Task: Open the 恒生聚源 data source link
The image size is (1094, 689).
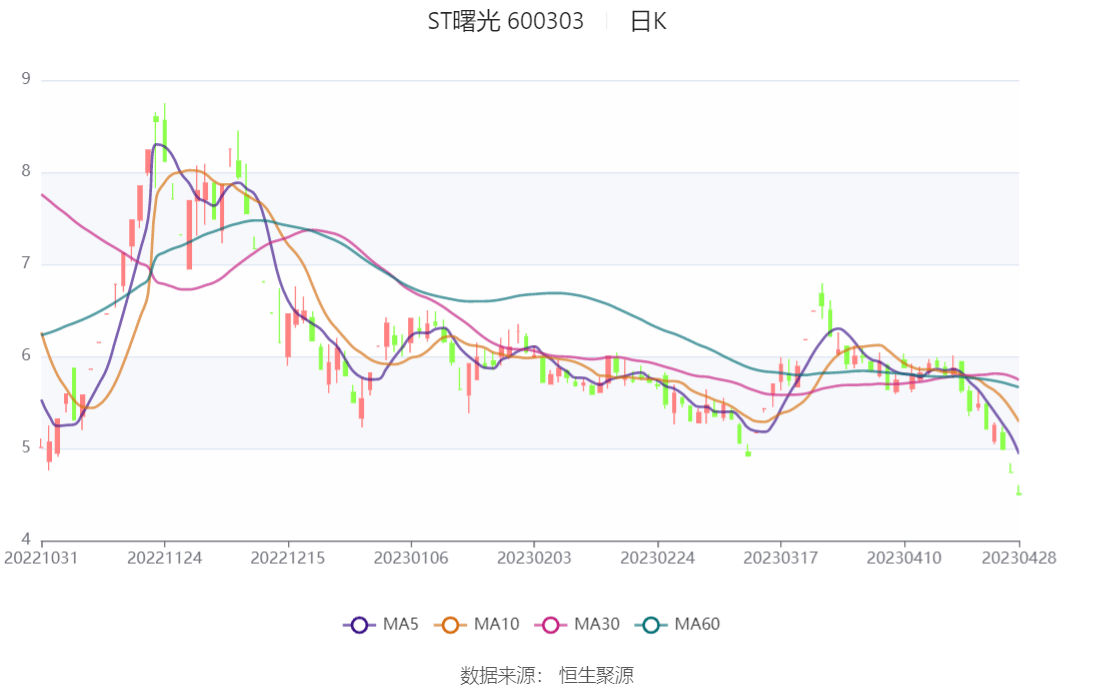Action: [x=597, y=675]
